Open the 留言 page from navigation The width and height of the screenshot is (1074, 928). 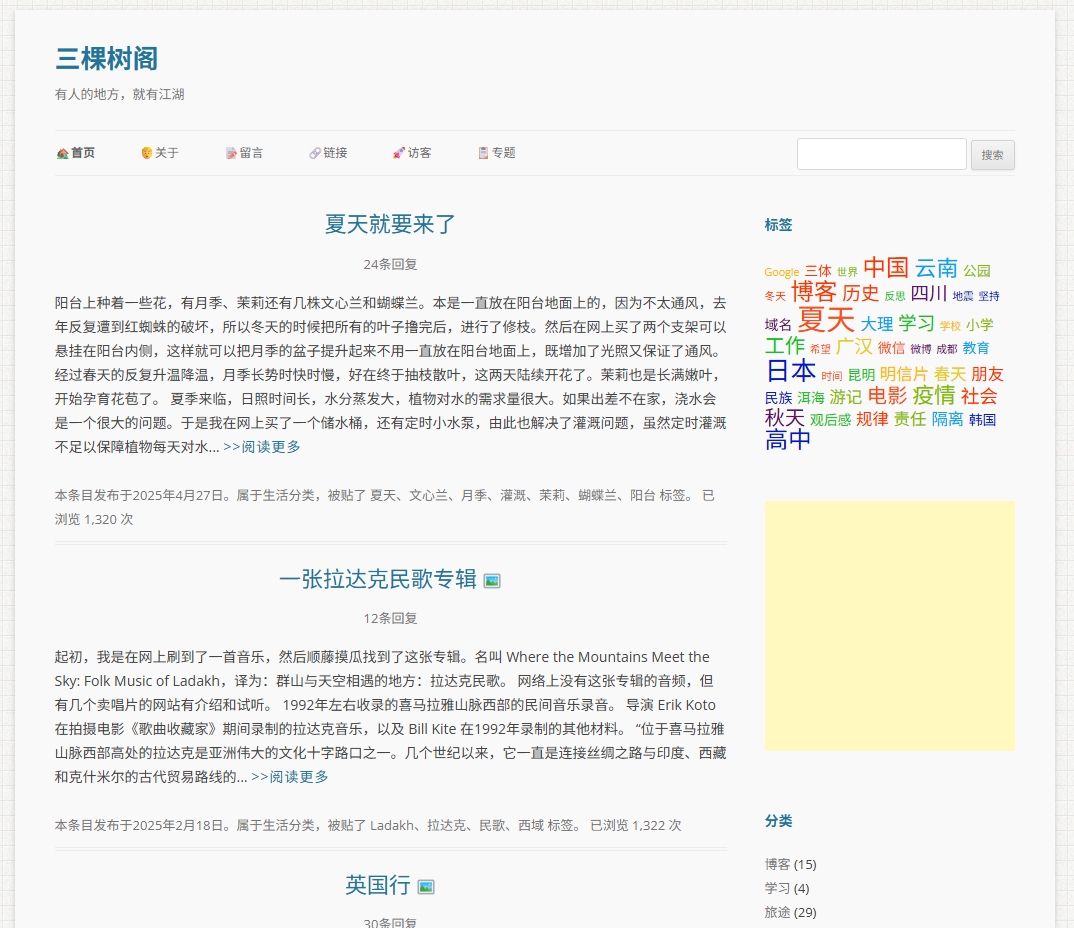click(x=251, y=153)
